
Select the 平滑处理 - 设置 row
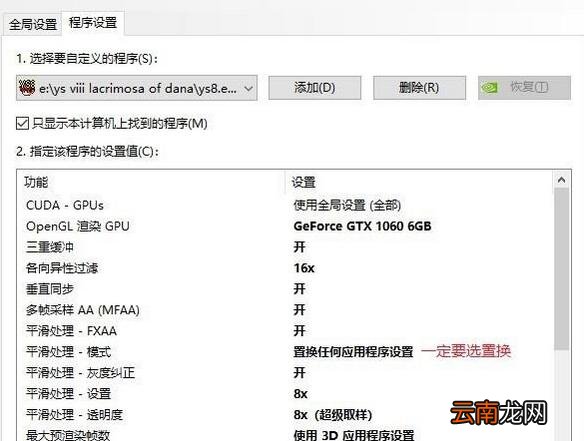point(285,393)
